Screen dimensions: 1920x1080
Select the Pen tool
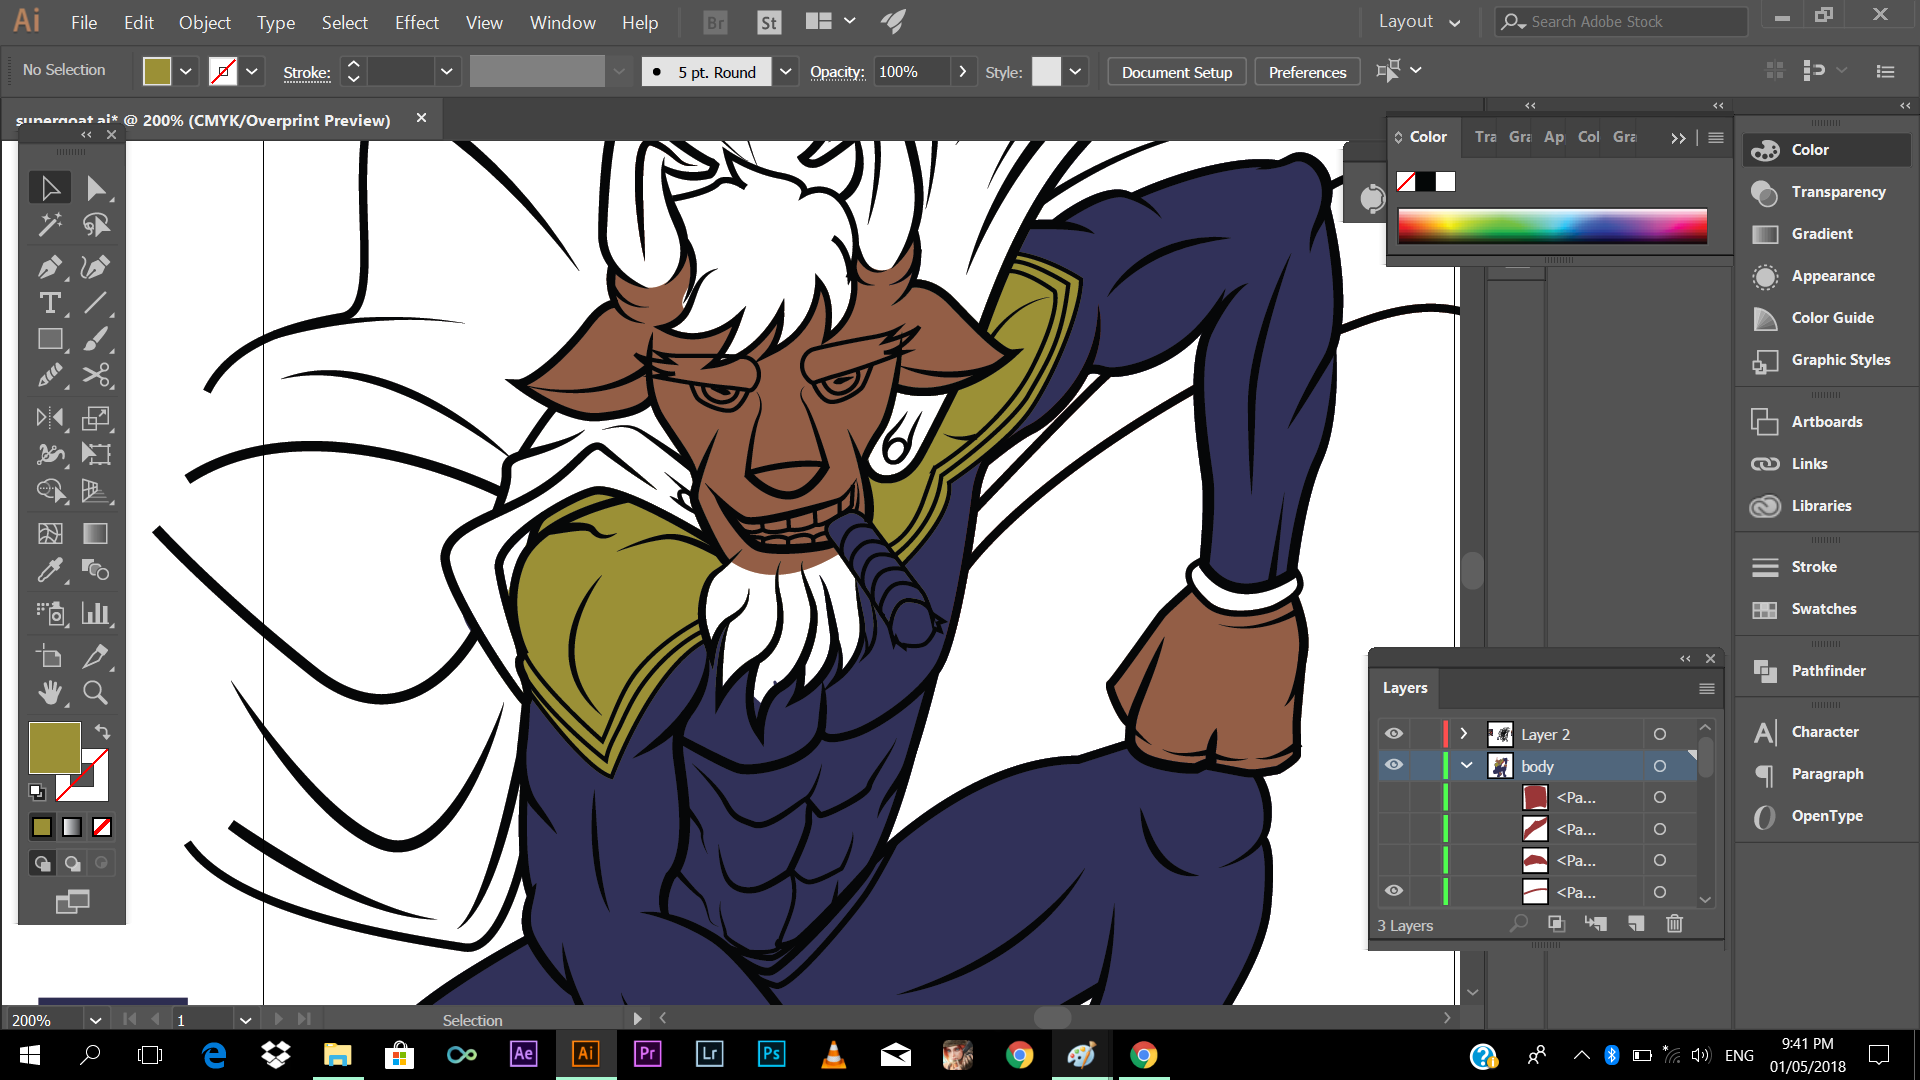click(49, 267)
